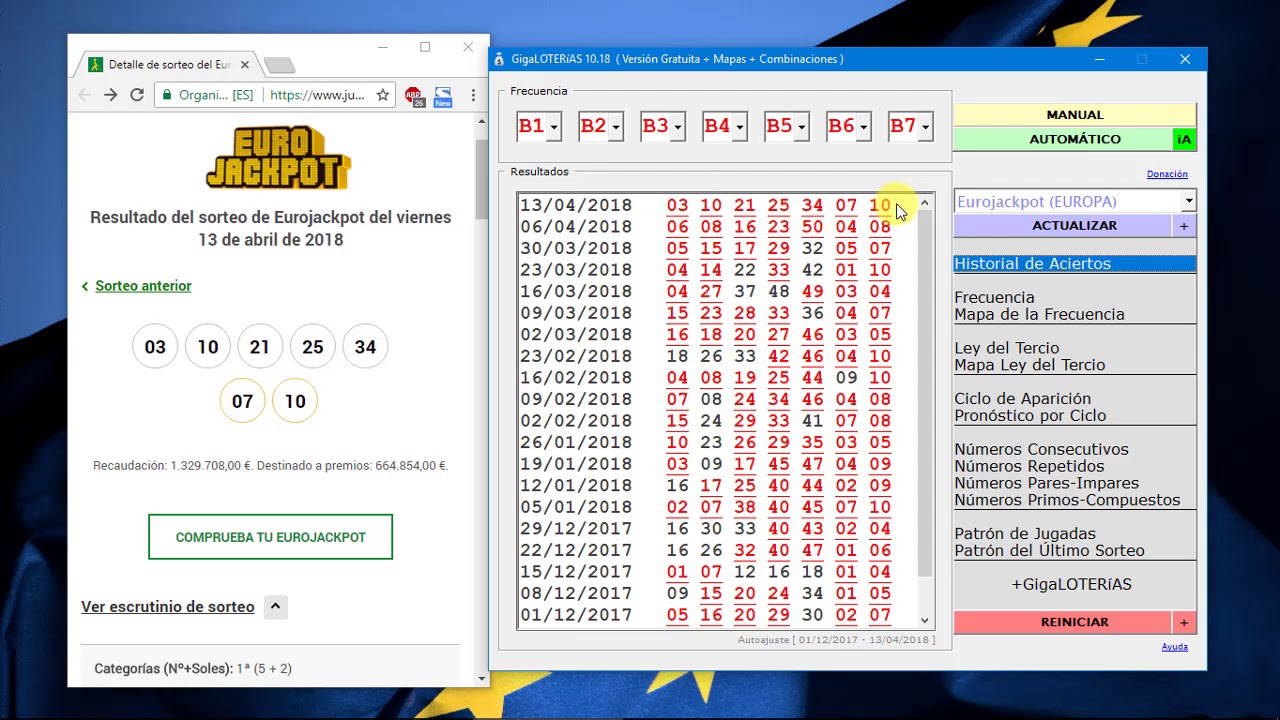Open the Ayuda link

[x=1175, y=647]
